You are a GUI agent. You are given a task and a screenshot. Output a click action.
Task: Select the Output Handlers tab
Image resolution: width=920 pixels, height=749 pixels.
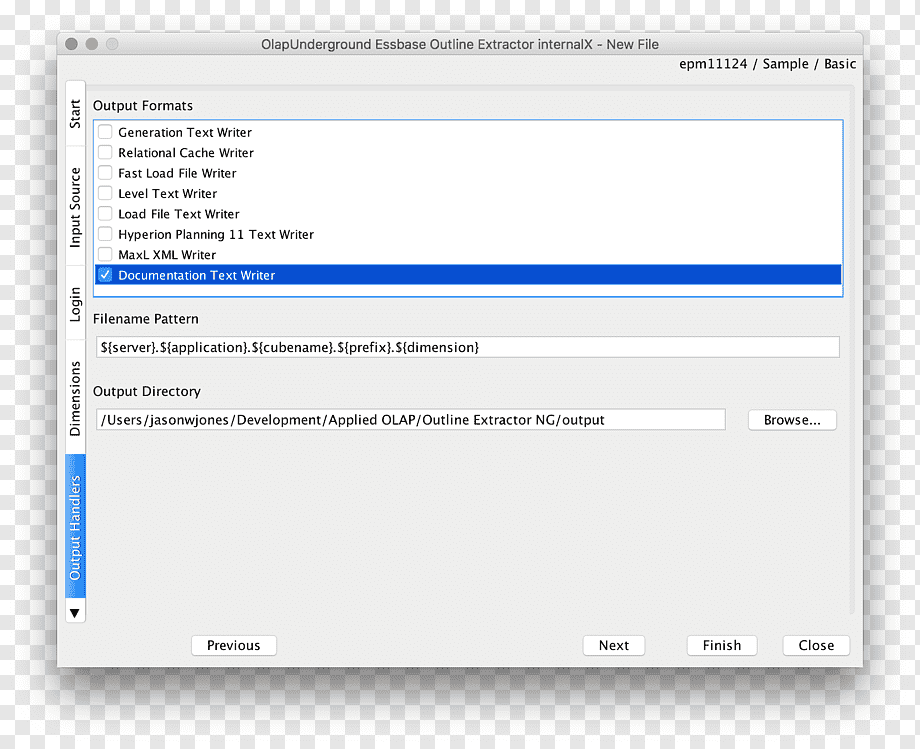(x=75, y=527)
